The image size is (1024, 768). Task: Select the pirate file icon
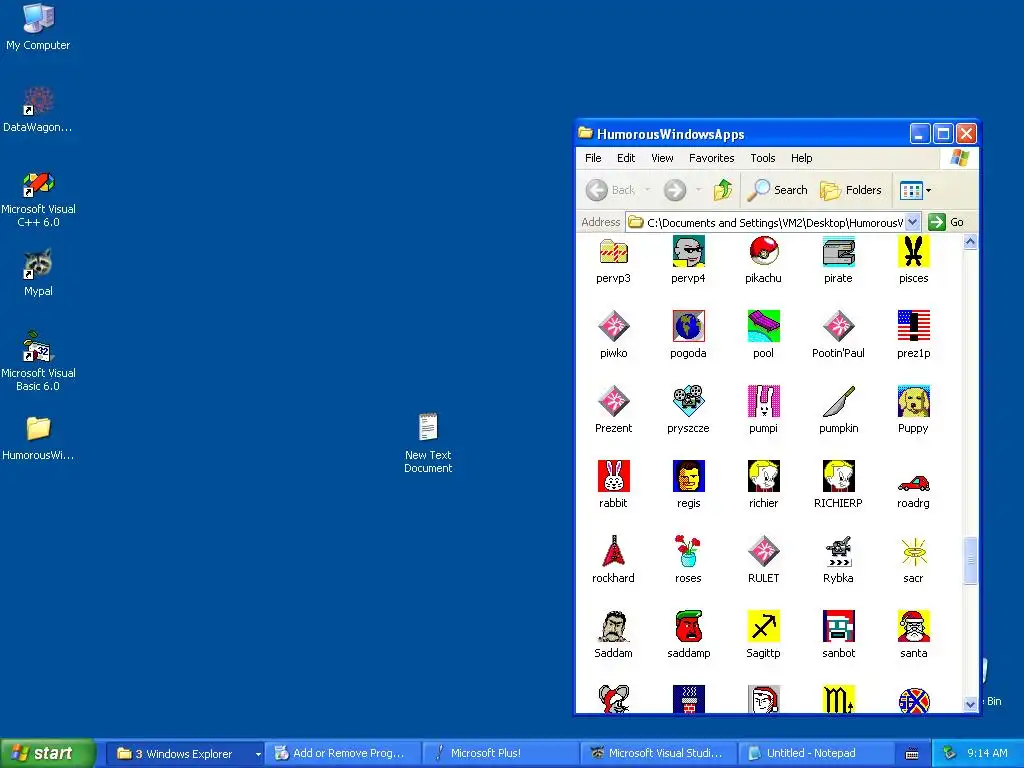coord(839,252)
